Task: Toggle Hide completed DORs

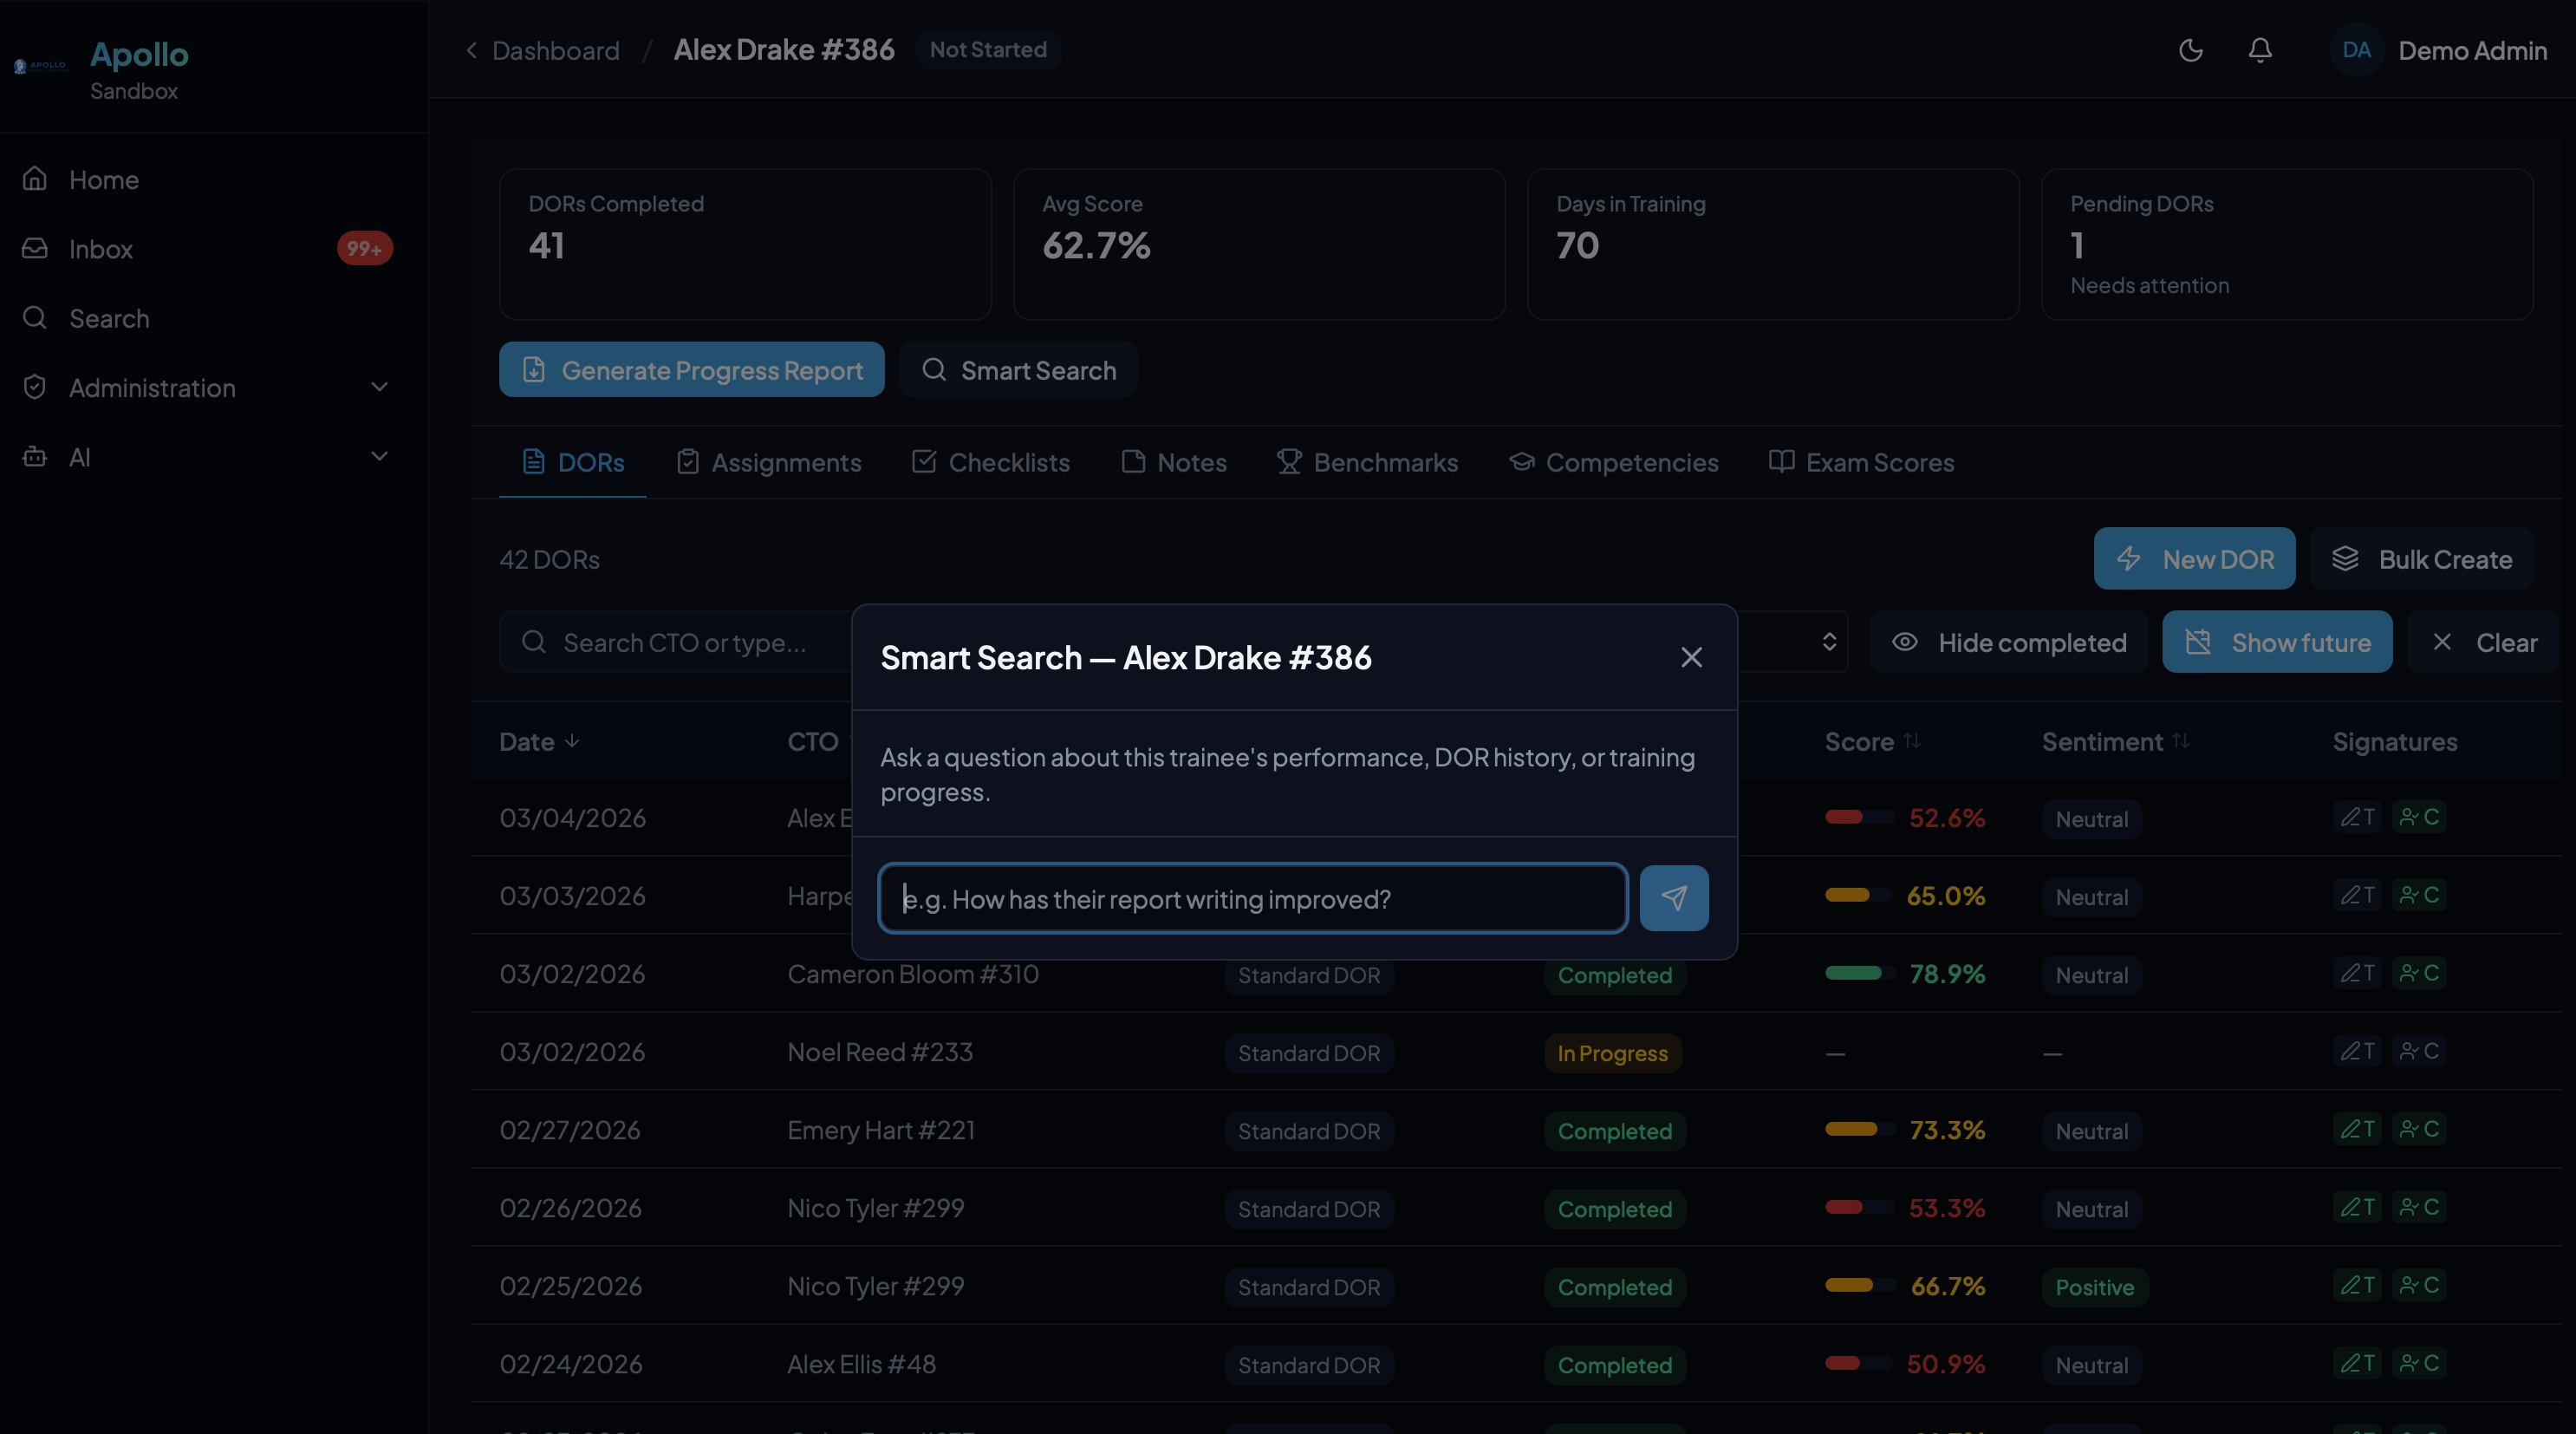Action: [2008, 642]
